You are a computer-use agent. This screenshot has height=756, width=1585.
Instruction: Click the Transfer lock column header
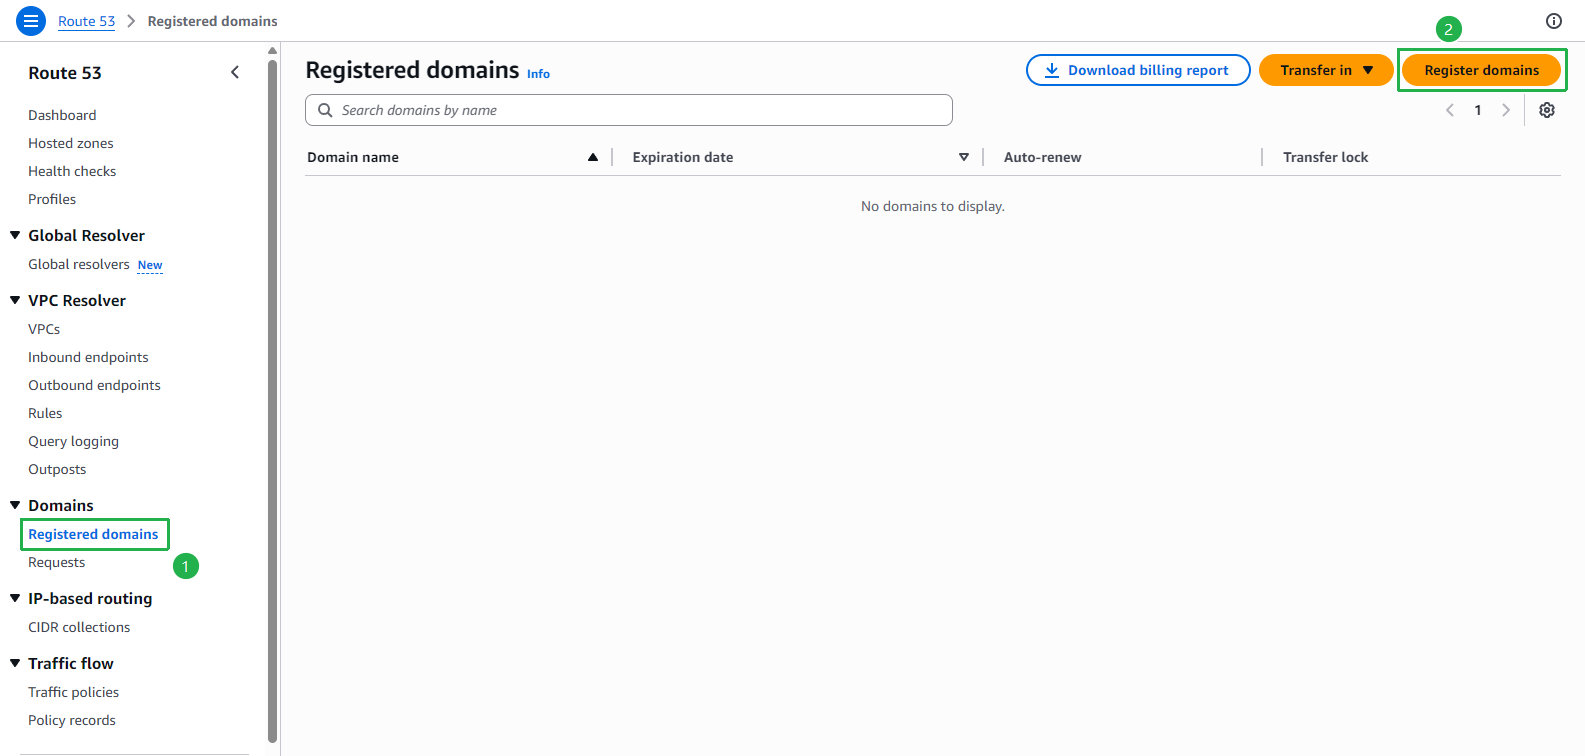[x=1325, y=157]
